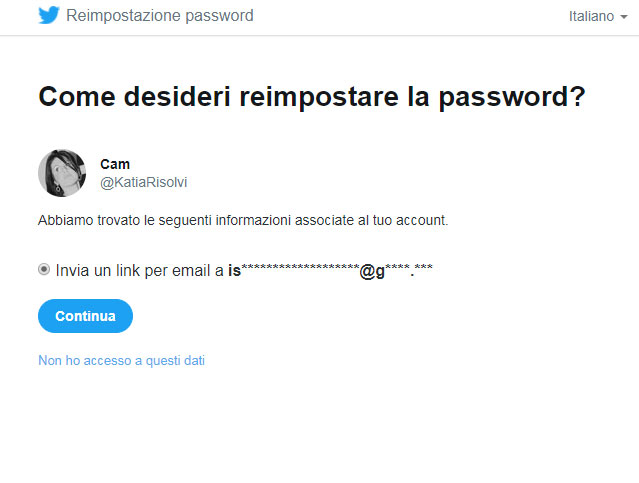Click the Twitter bird logo
This screenshot has height=483, width=639.
[49, 15]
